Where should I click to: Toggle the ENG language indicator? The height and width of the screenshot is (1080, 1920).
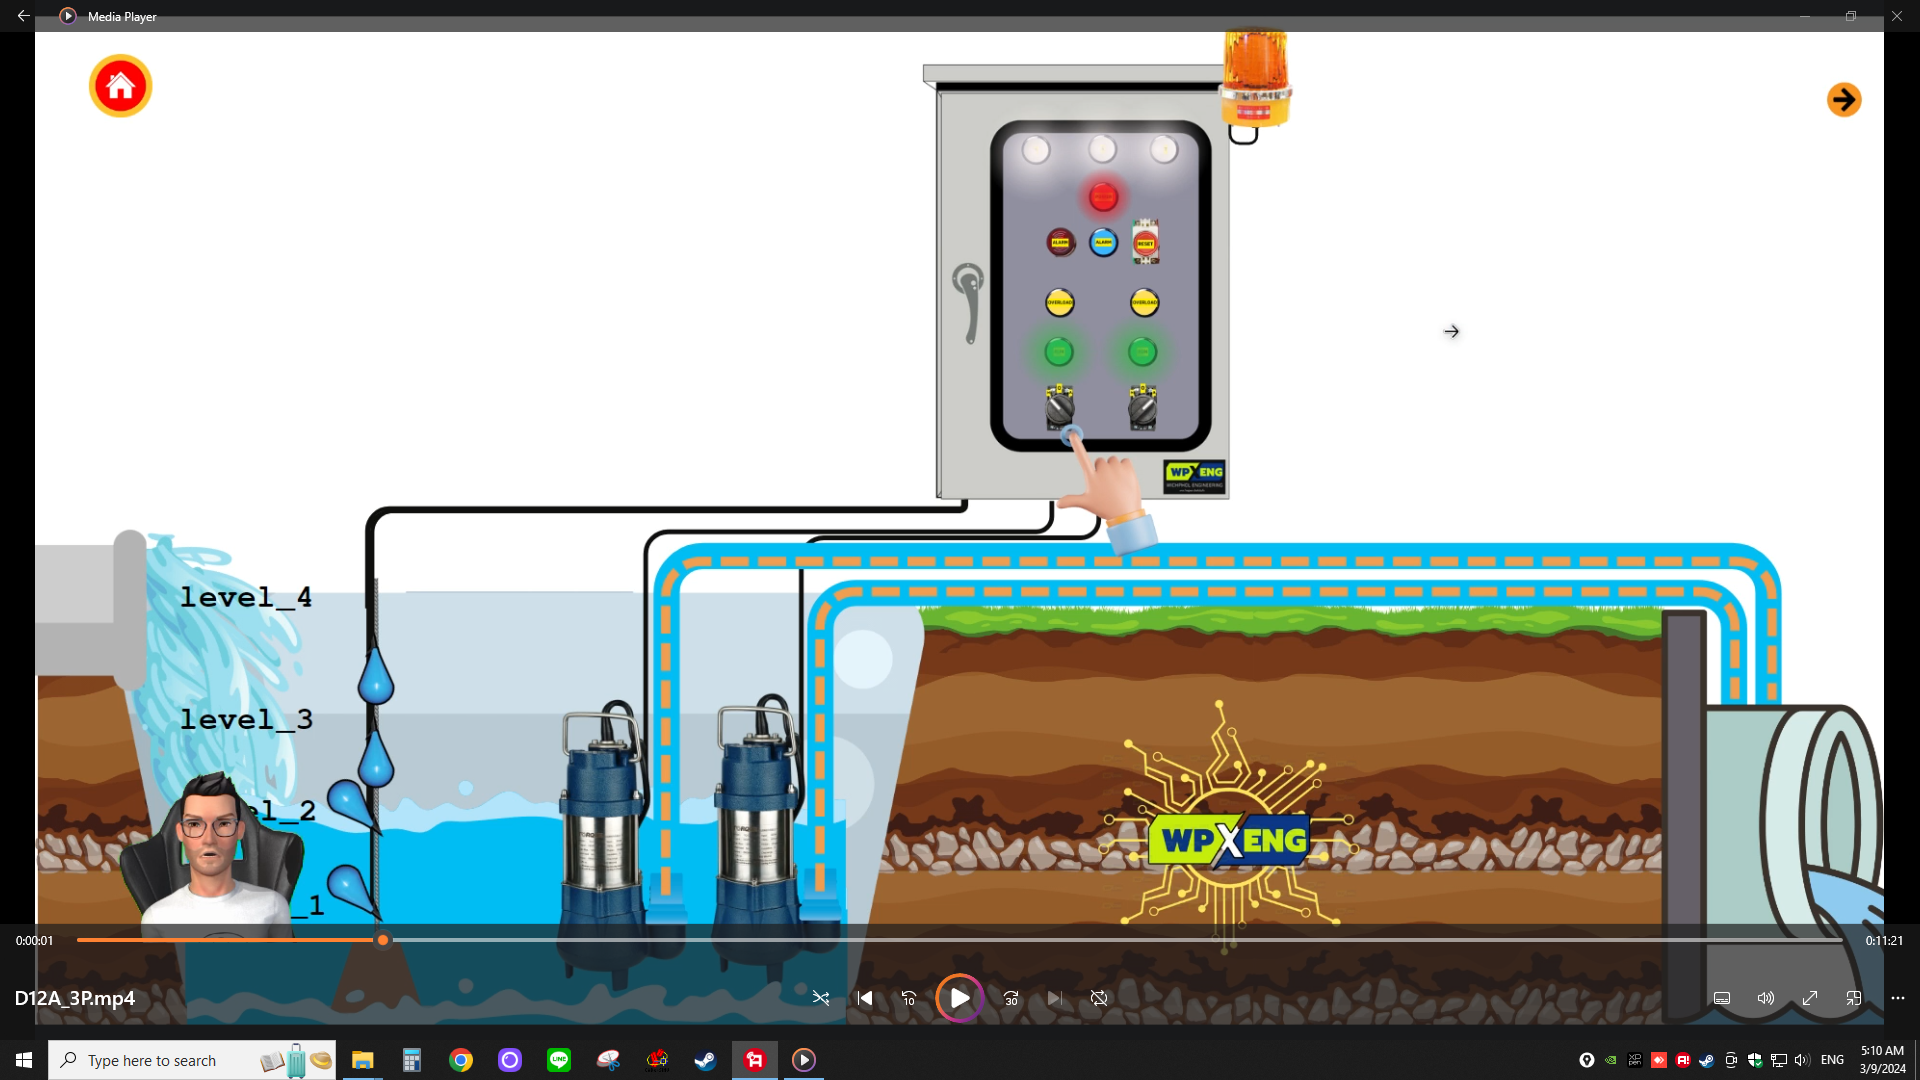click(1832, 1060)
